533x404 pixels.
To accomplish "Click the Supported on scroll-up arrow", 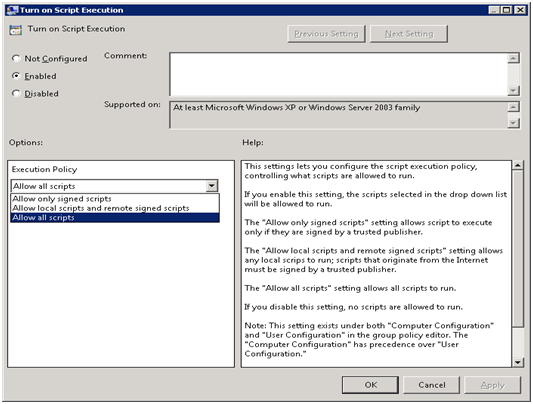I will point(513,107).
